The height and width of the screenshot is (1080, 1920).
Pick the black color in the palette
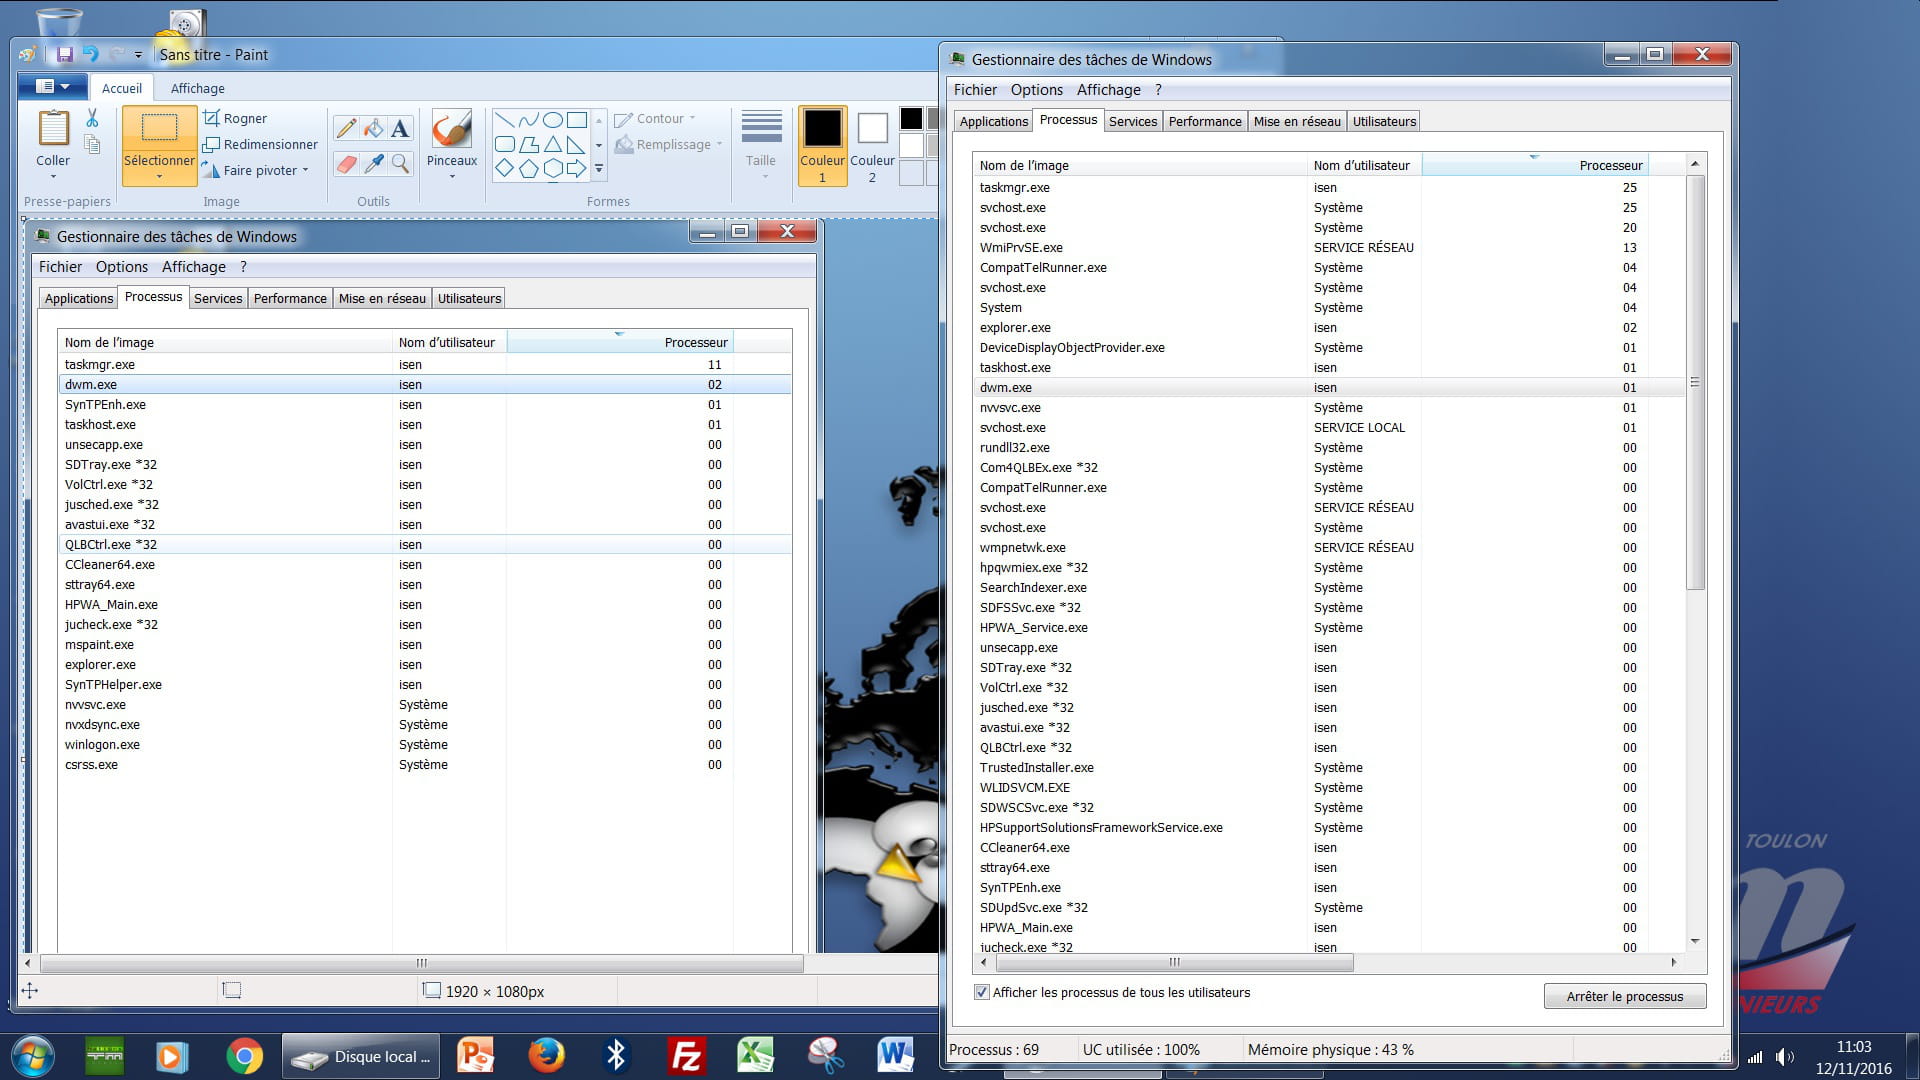click(x=911, y=119)
